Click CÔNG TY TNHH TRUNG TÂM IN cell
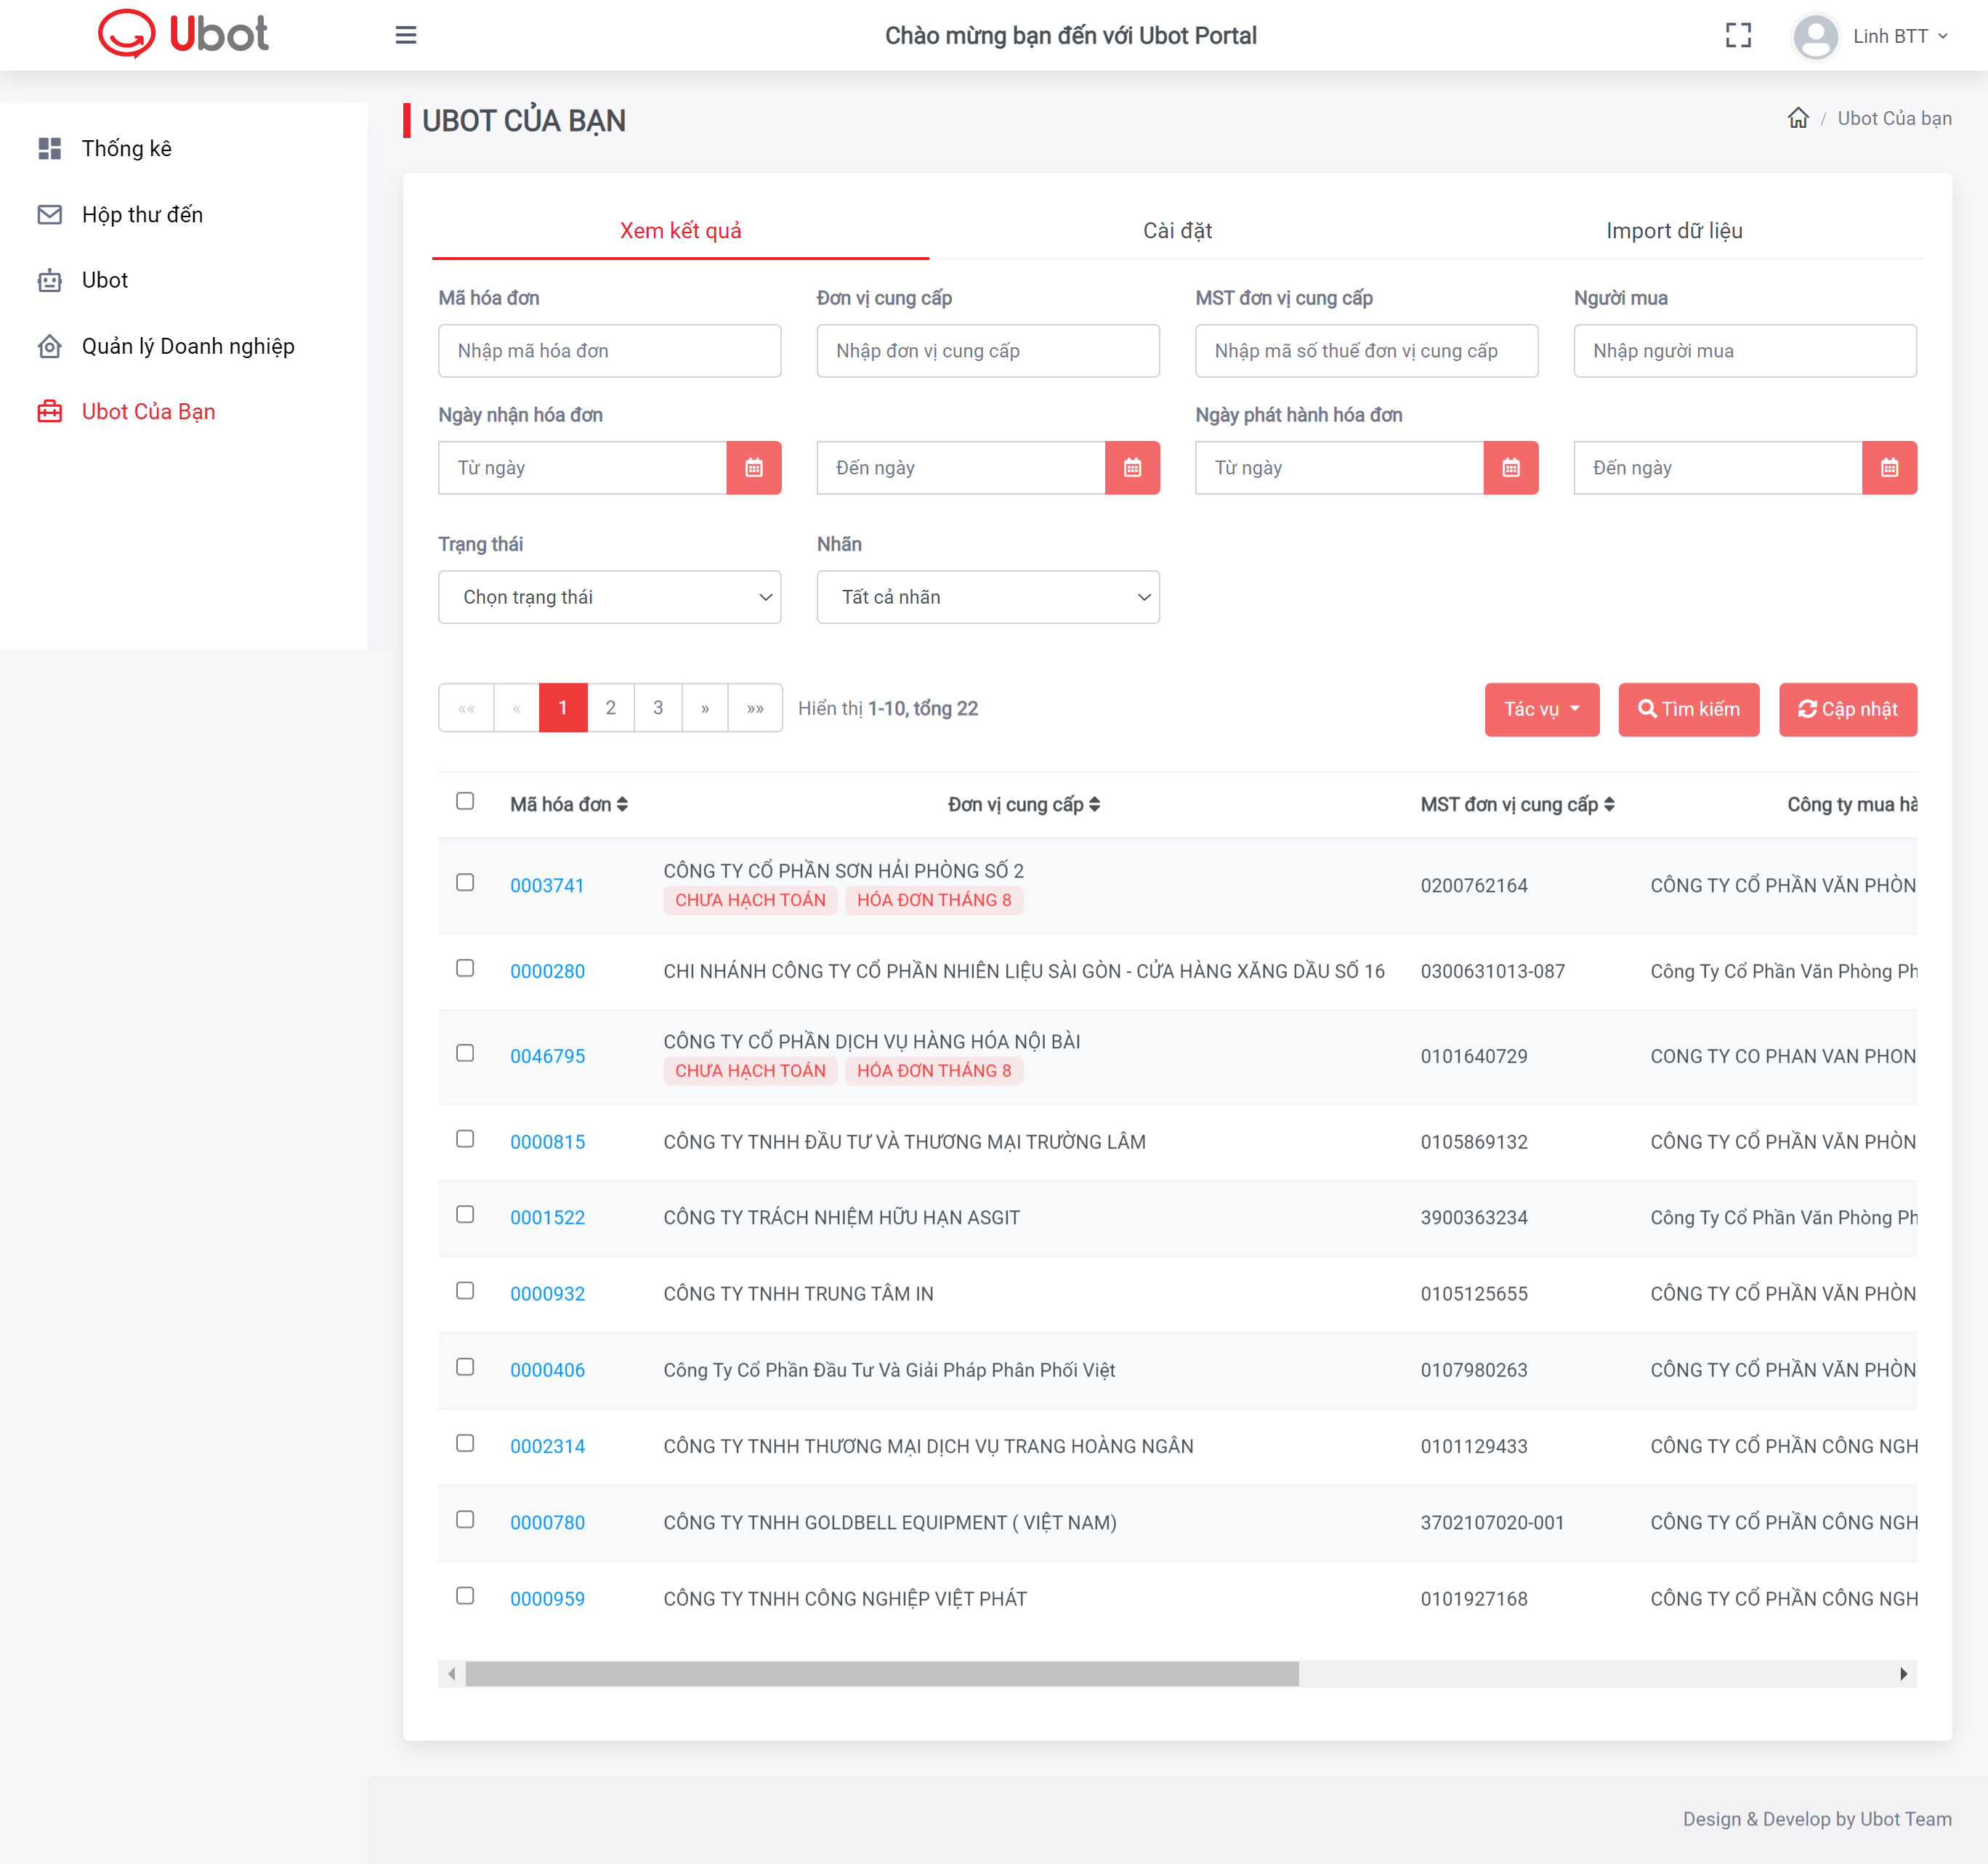The image size is (1988, 1864). click(x=798, y=1294)
